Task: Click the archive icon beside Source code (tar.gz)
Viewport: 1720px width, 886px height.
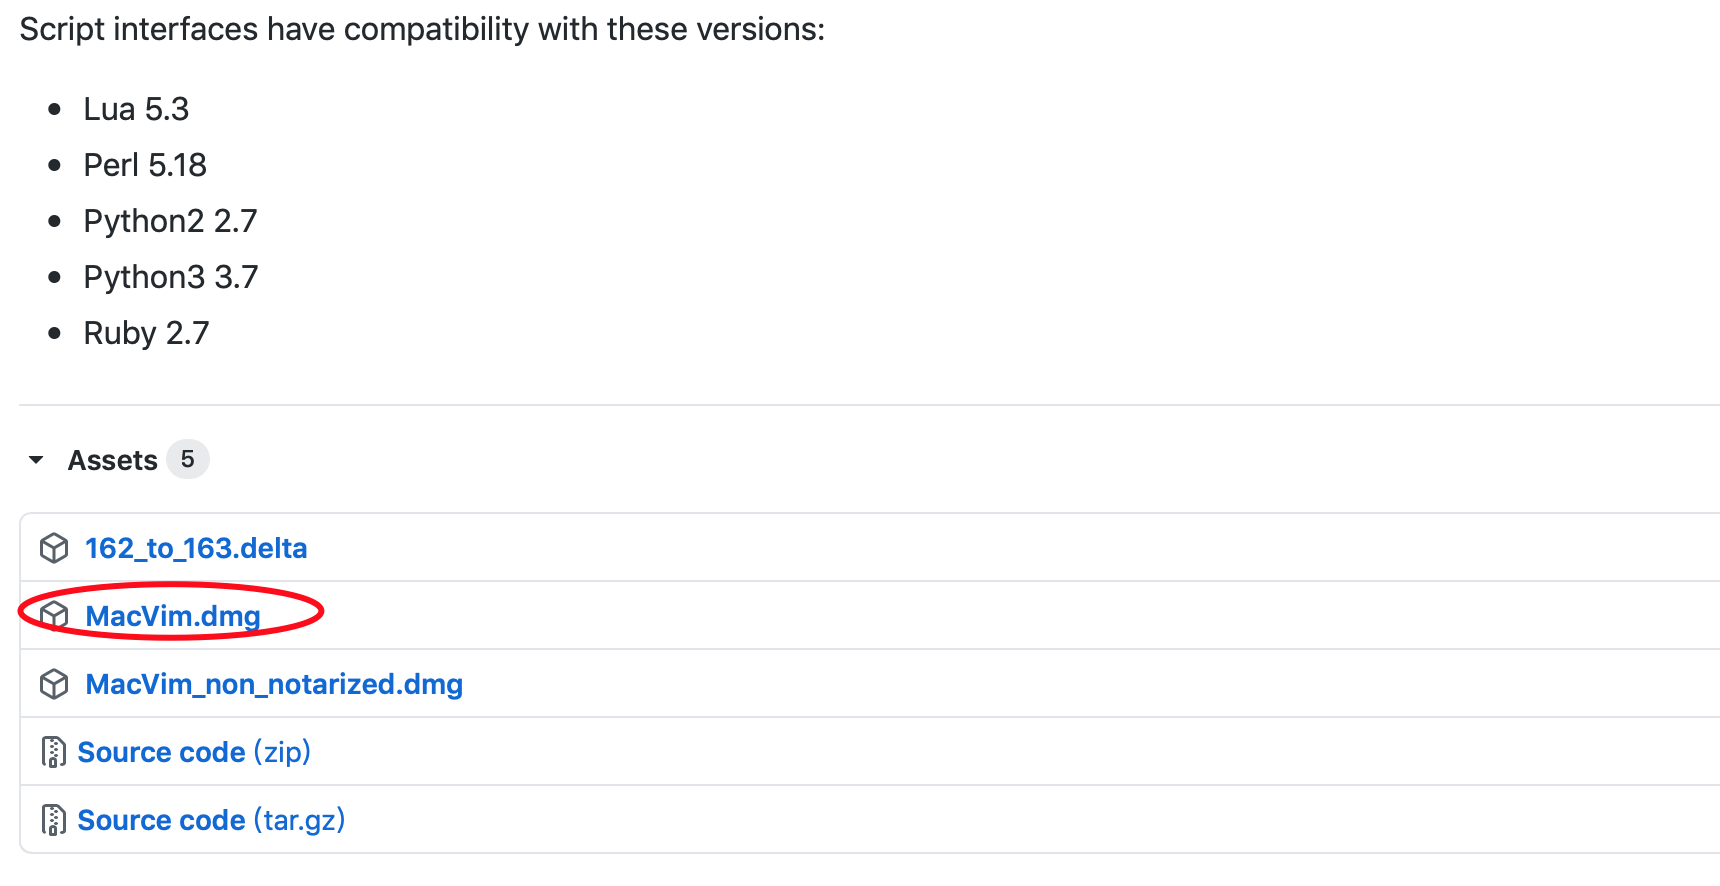Action: pos(53,819)
